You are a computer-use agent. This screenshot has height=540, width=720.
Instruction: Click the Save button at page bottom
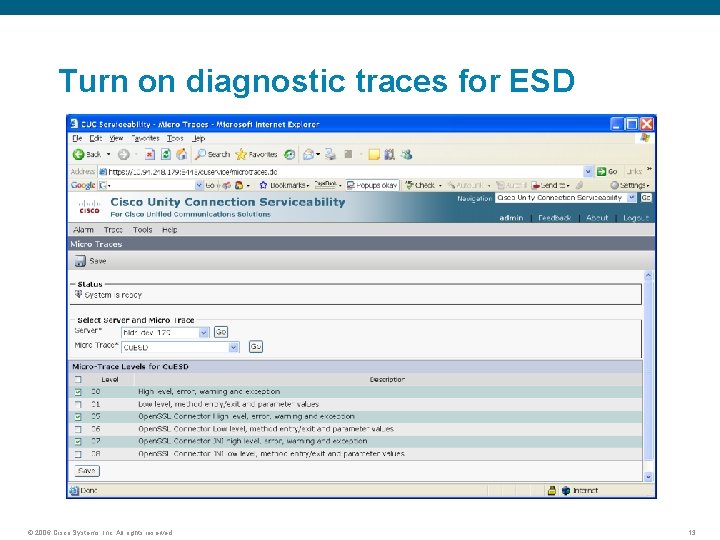click(87, 471)
